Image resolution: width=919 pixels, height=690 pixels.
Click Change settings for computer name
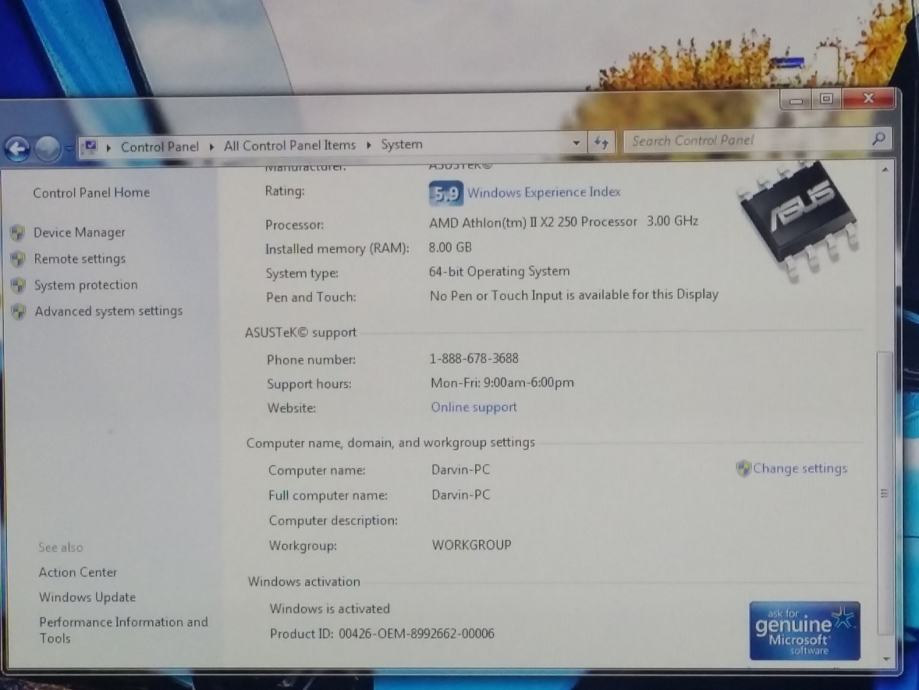click(799, 468)
